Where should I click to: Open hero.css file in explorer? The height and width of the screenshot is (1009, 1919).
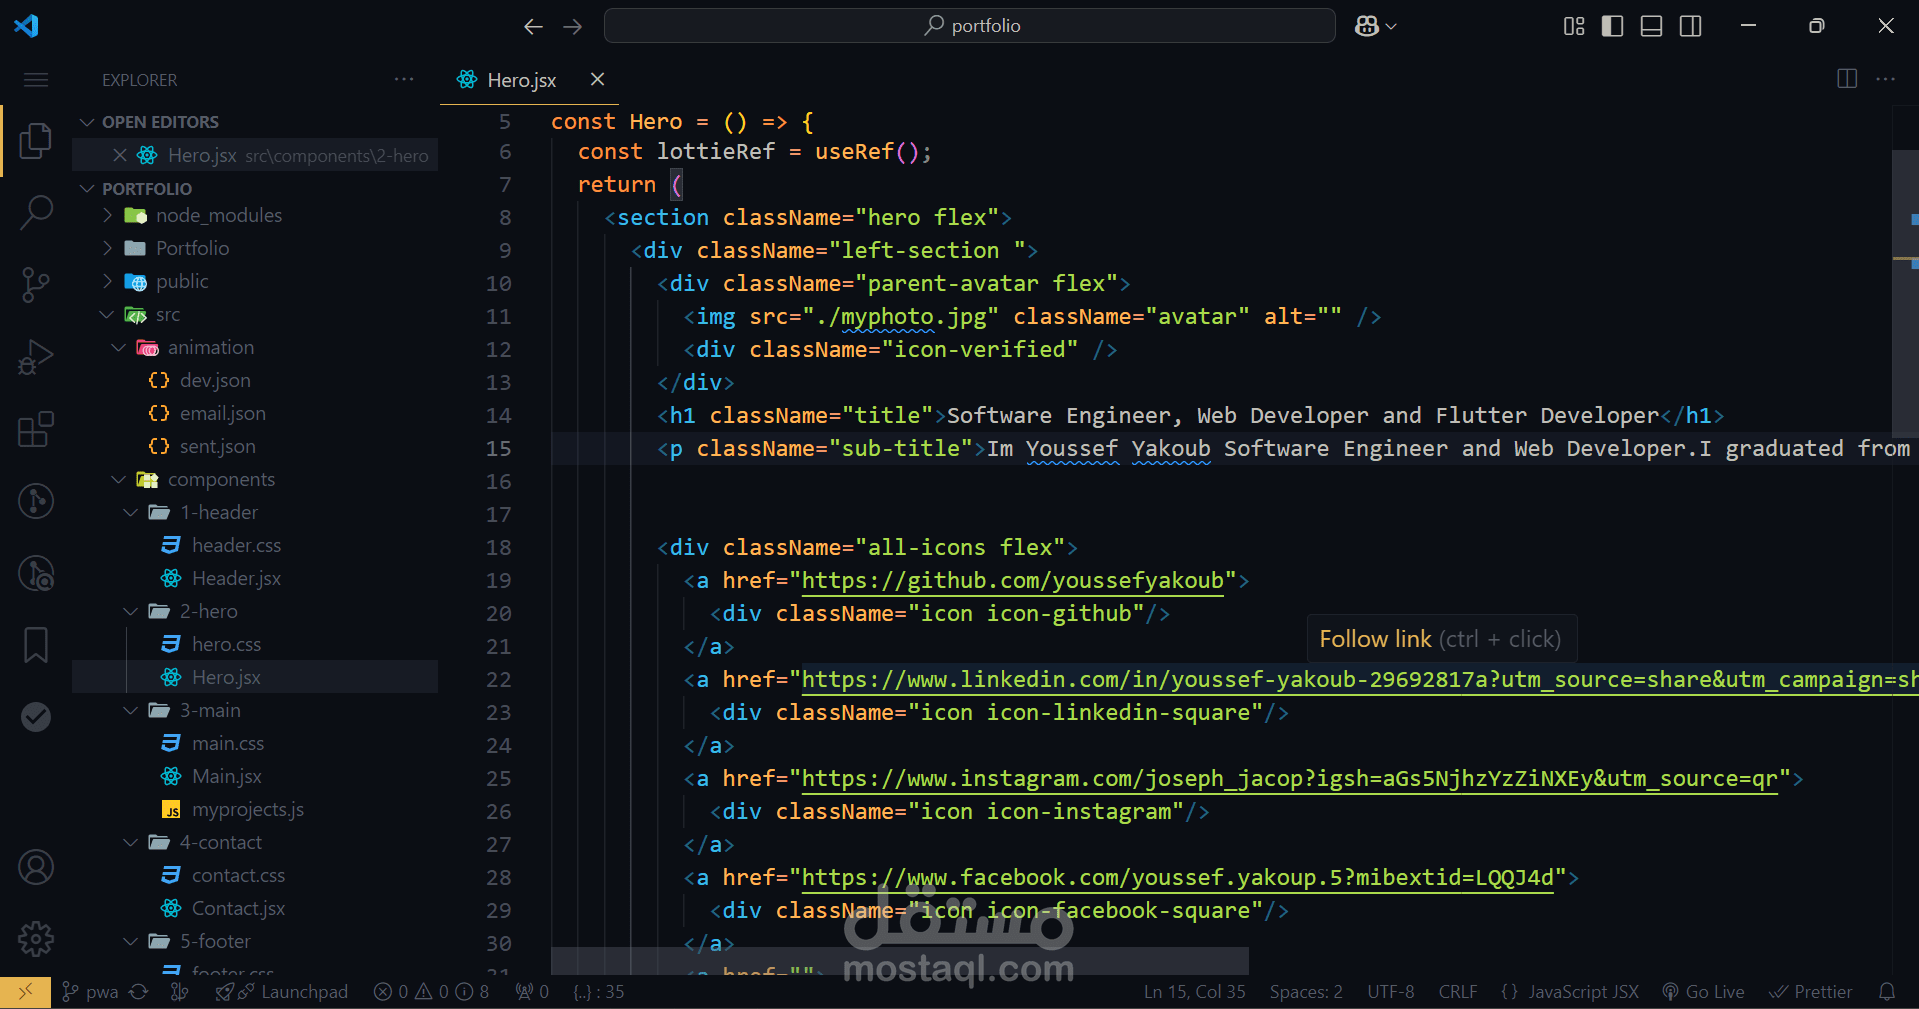pos(226,644)
